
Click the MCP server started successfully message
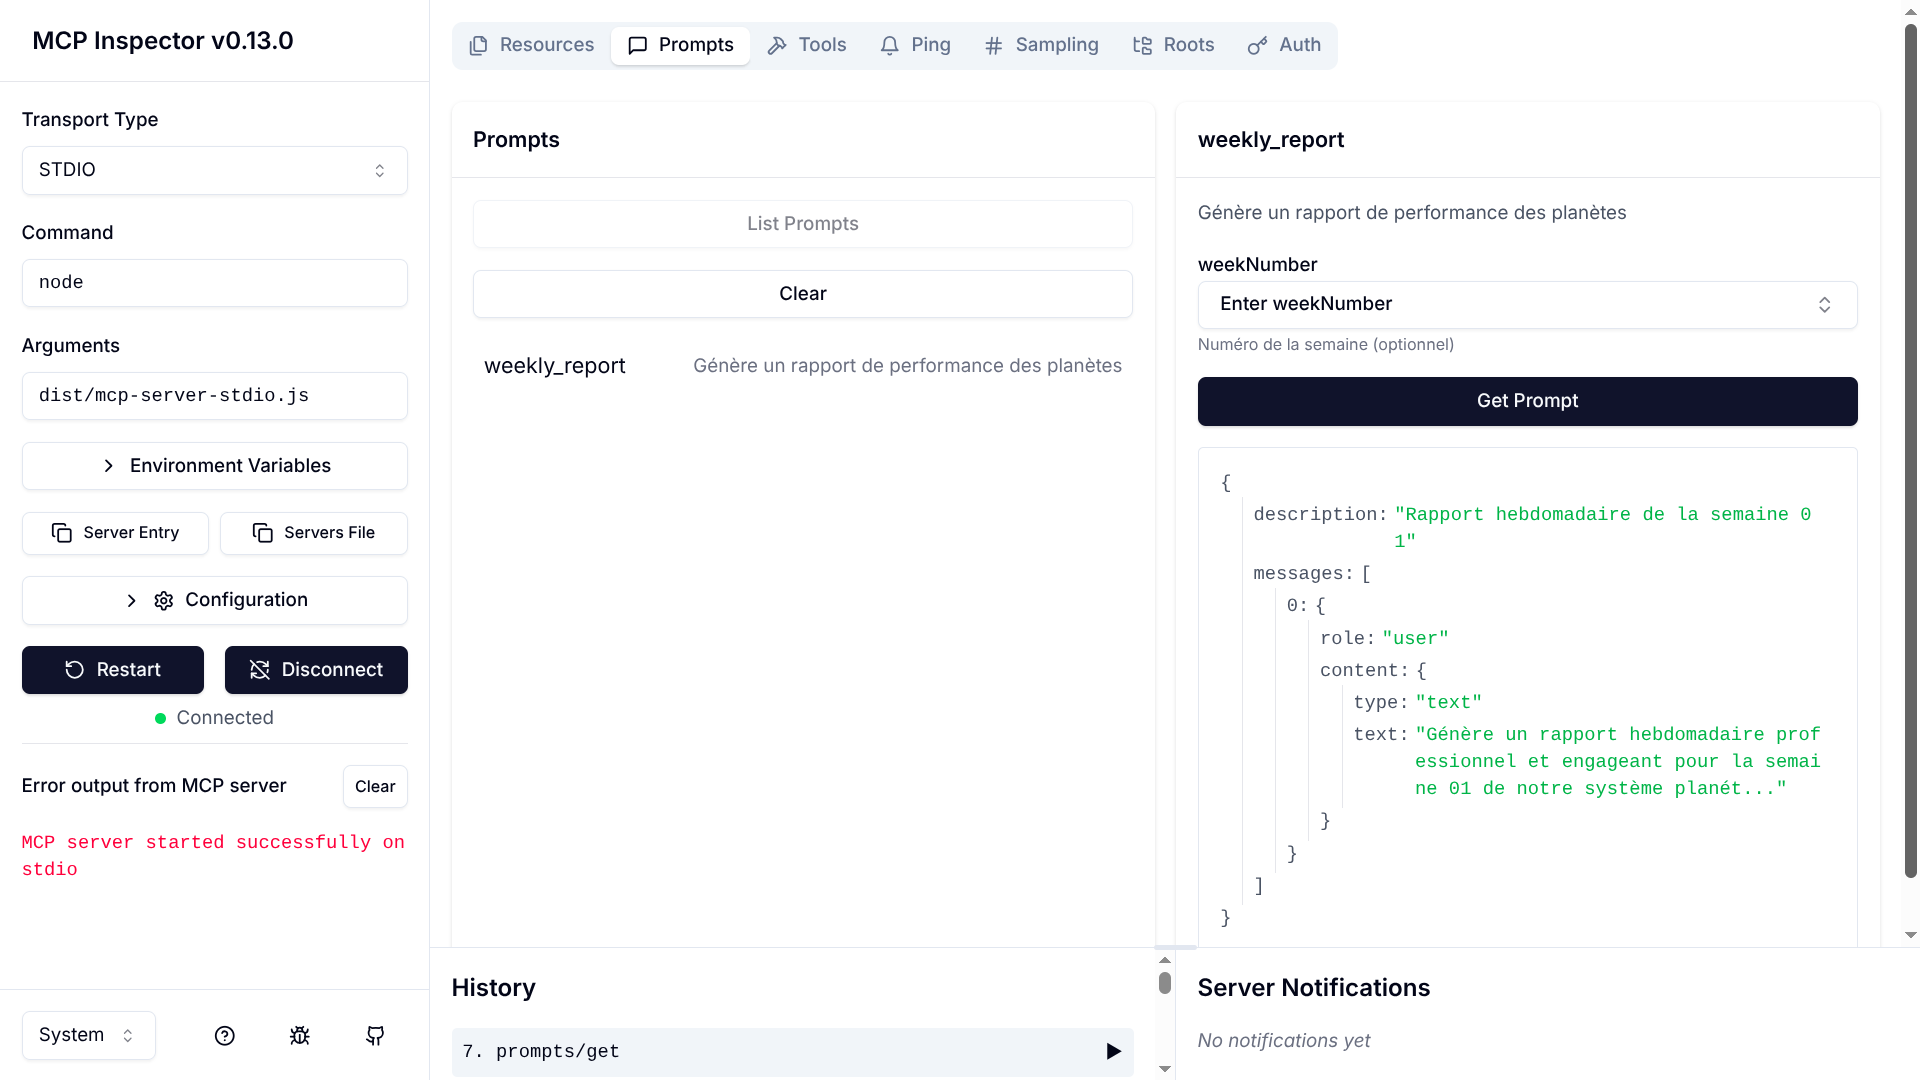[213, 856]
